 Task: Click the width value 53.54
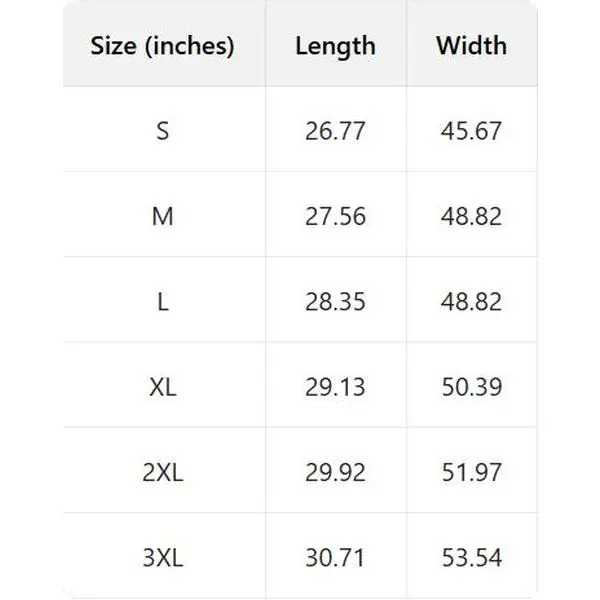471,556
